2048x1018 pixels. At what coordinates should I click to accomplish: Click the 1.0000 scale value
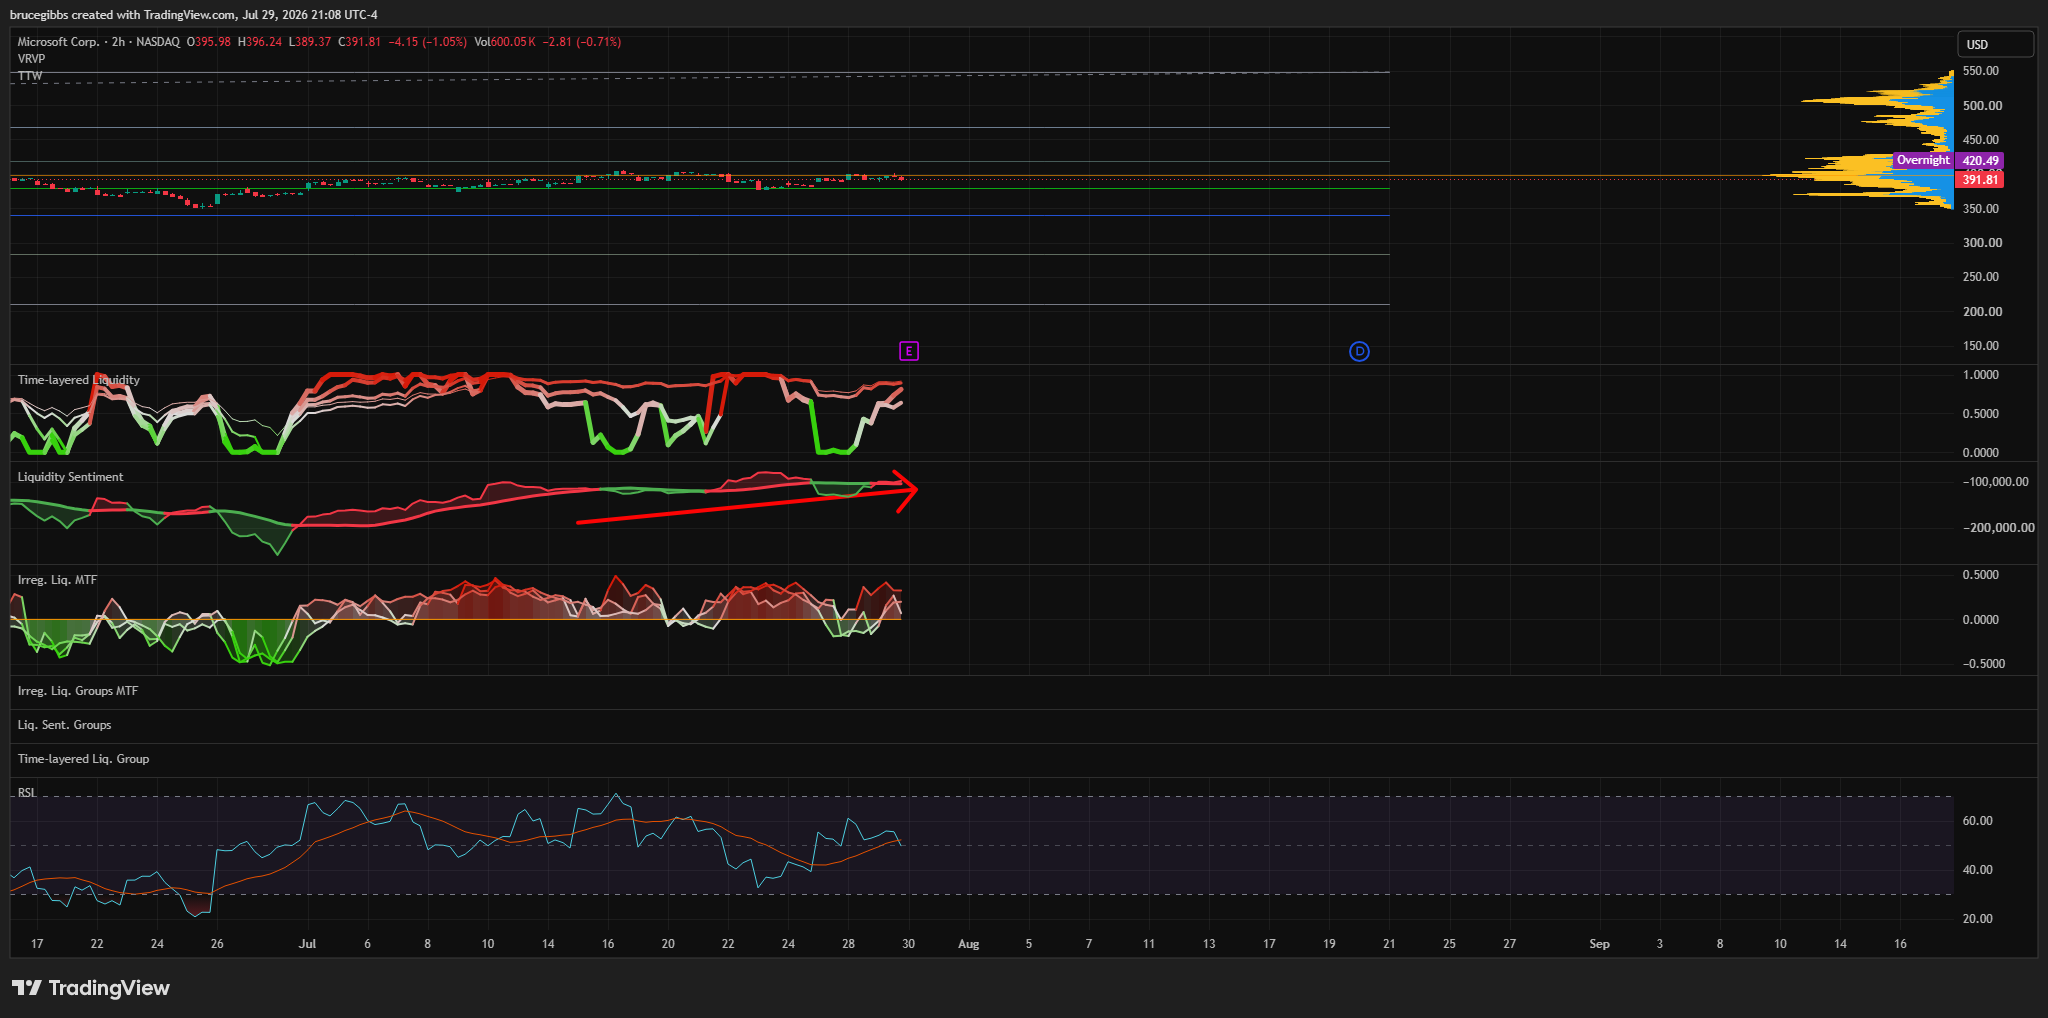click(x=1981, y=375)
